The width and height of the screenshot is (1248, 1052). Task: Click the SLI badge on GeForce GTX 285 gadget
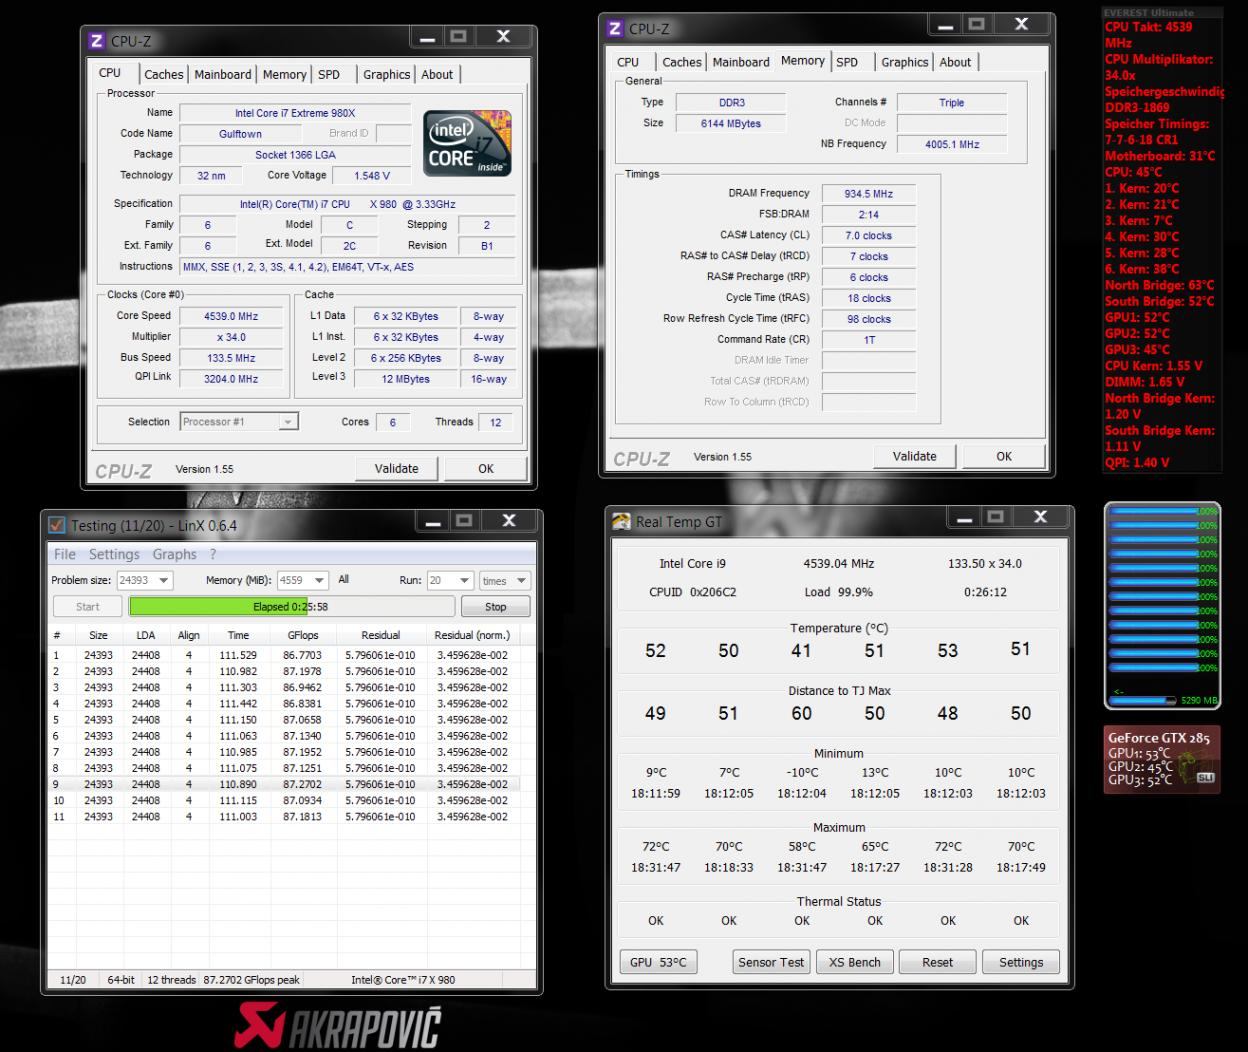[1205, 777]
